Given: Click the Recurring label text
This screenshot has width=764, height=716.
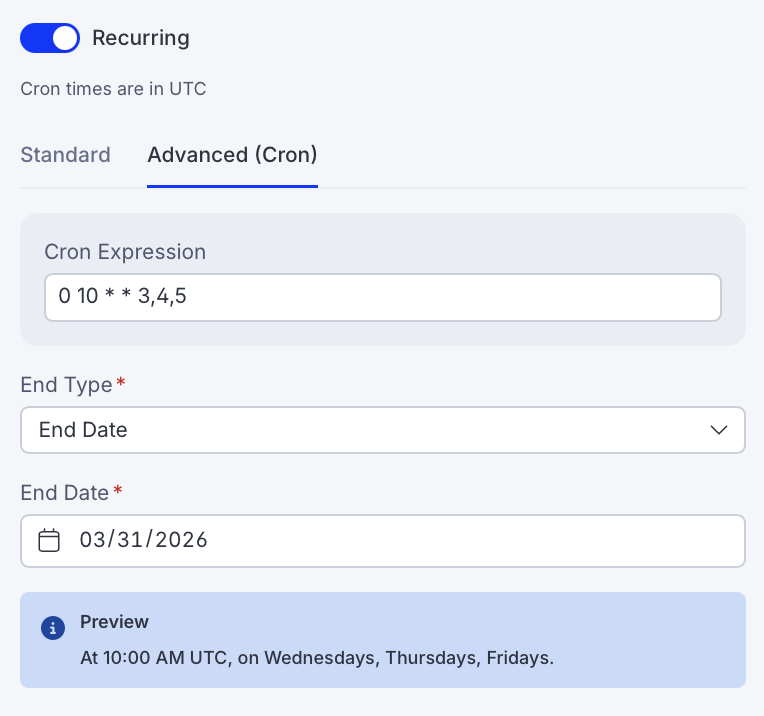Looking at the screenshot, I should [x=141, y=39].
